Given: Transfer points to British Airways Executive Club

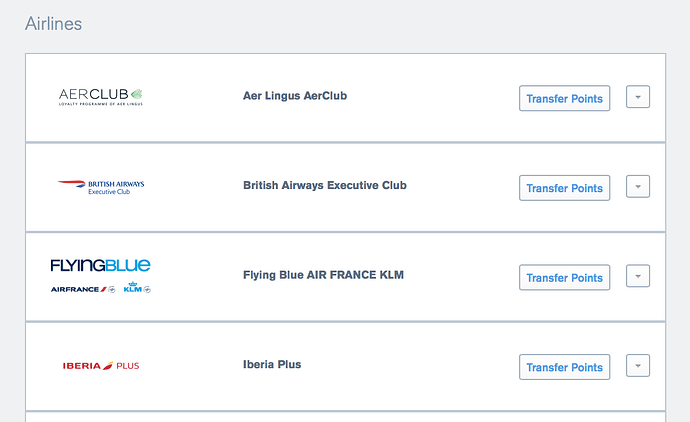Looking at the screenshot, I should click(x=564, y=188).
